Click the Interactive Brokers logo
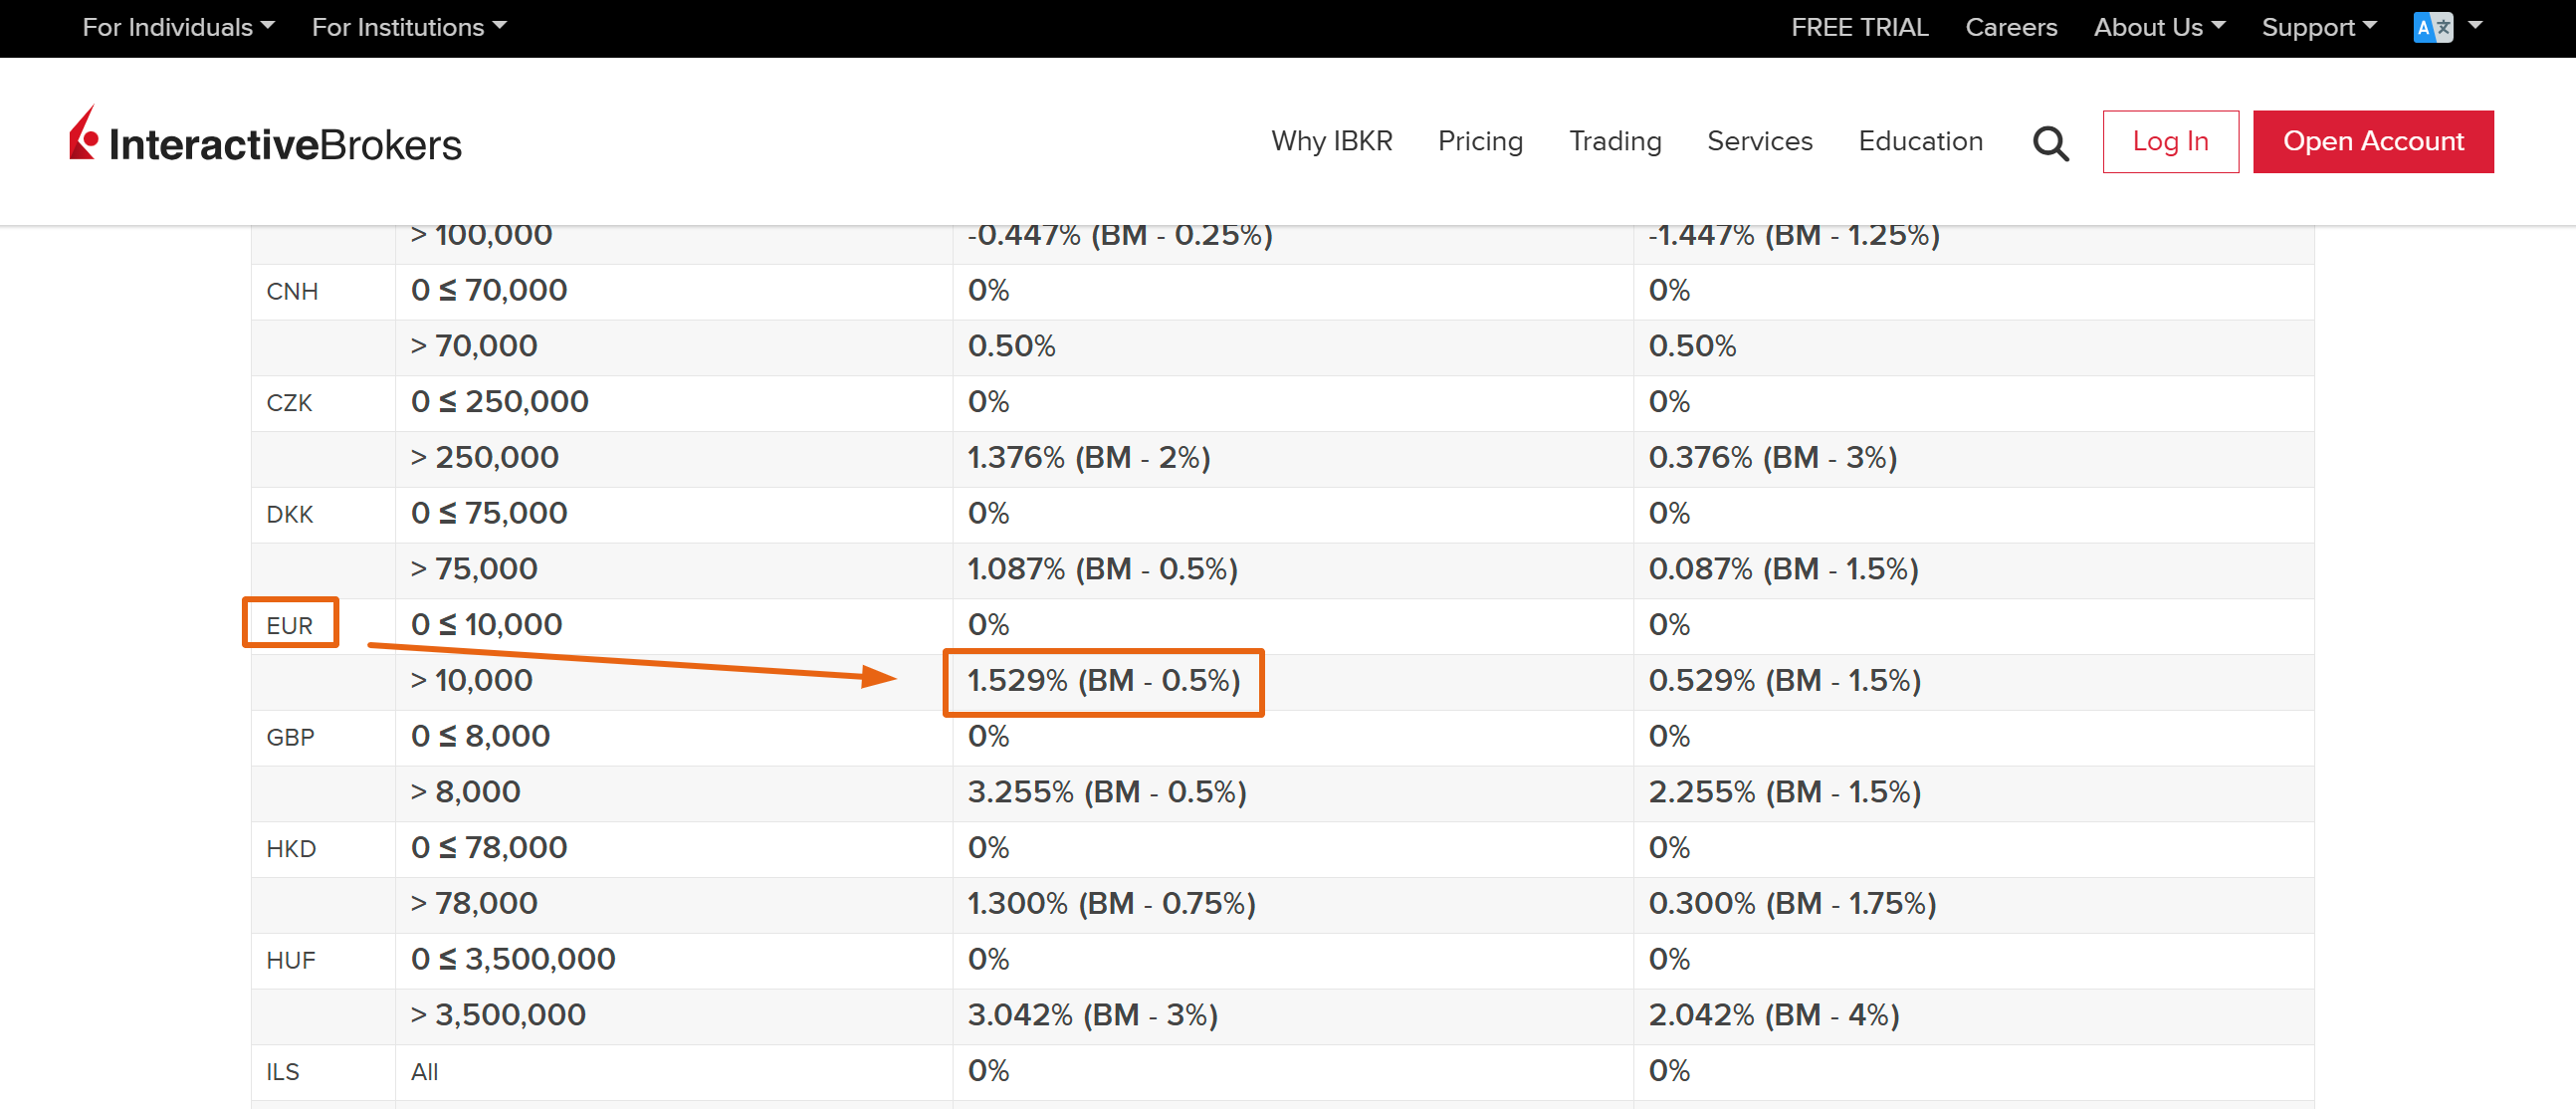This screenshot has width=2576, height=1109. pos(265,140)
